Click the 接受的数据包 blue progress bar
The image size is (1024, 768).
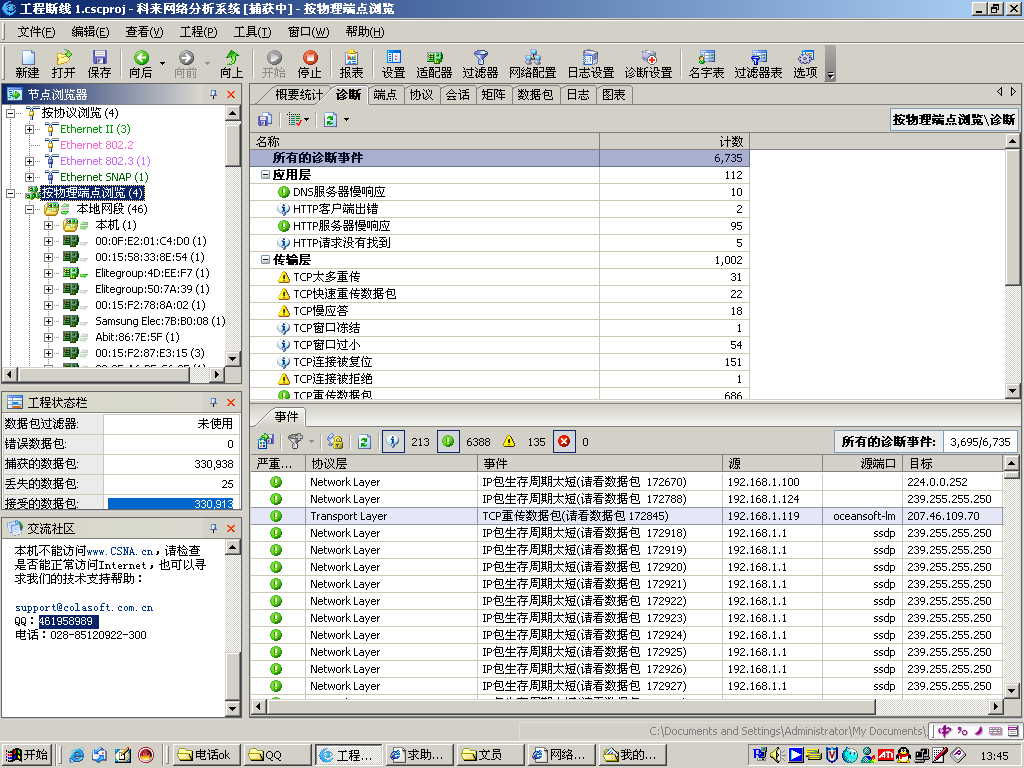[170, 503]
